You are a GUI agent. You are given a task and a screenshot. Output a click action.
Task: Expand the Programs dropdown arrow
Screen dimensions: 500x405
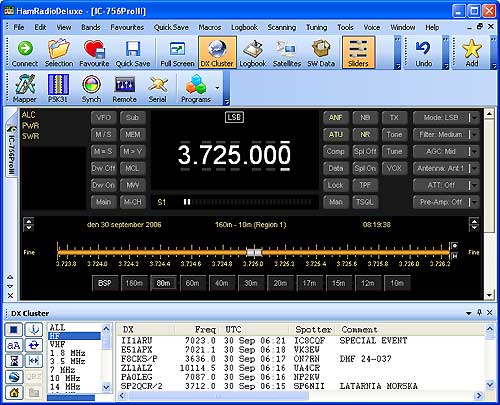217,88
